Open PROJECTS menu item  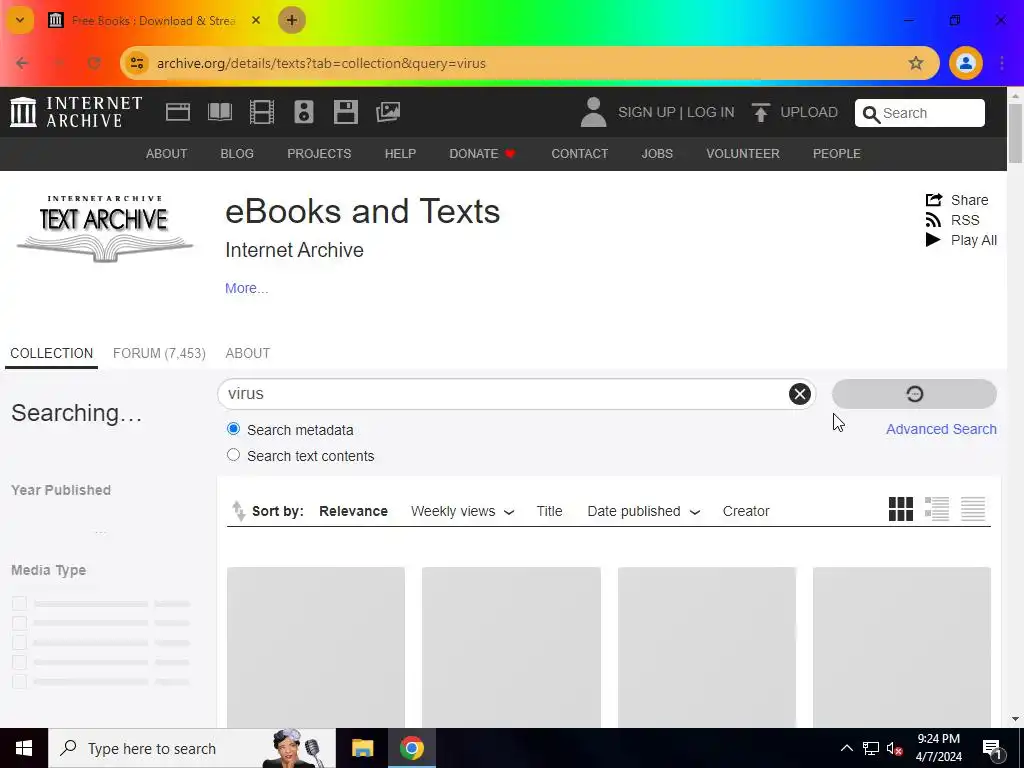coord(319,153)
